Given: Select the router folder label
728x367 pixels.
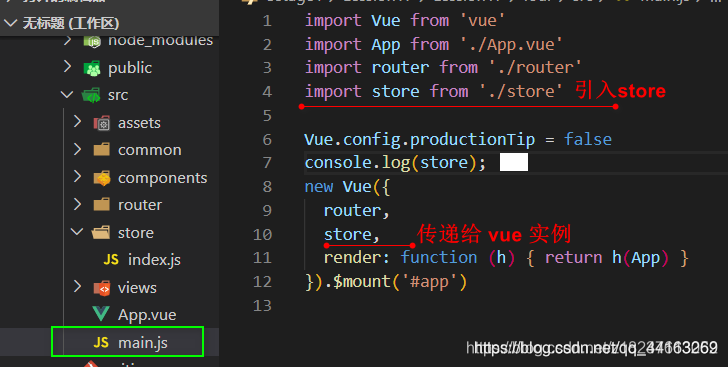Looking at the screenshot, I should (x=140, y=205).
